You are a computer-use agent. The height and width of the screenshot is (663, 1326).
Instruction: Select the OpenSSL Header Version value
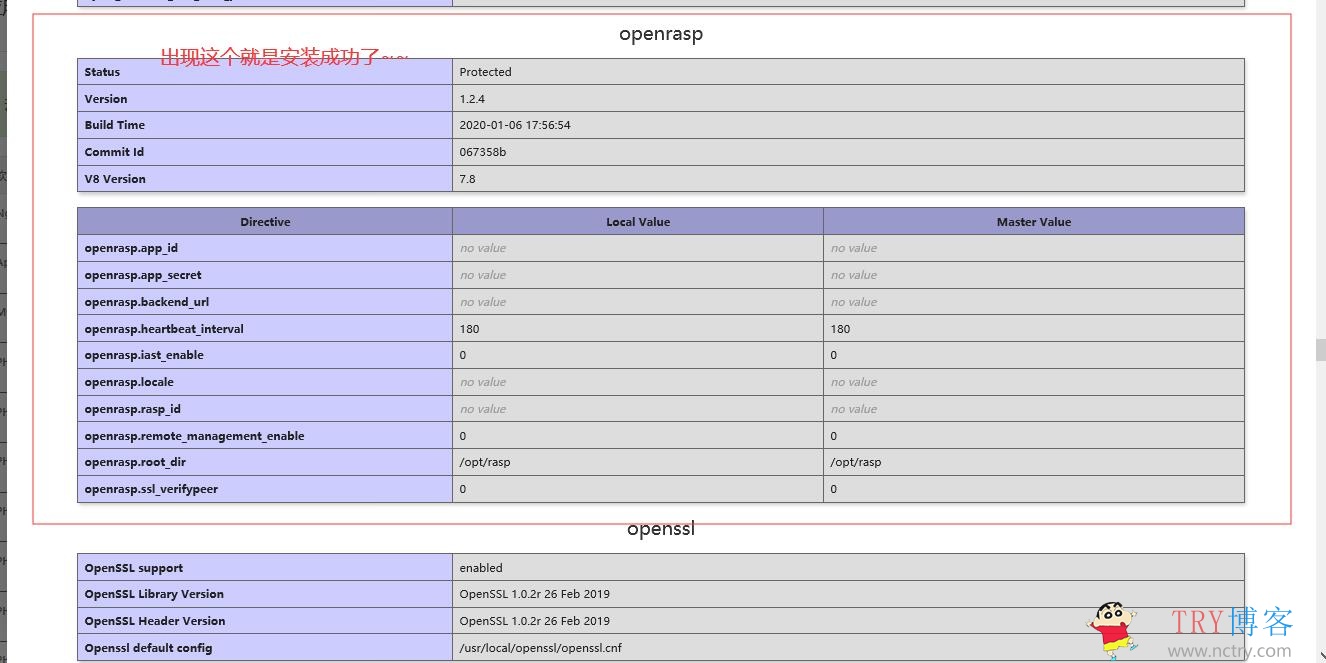pyautogui.click(x=534, y=621)
